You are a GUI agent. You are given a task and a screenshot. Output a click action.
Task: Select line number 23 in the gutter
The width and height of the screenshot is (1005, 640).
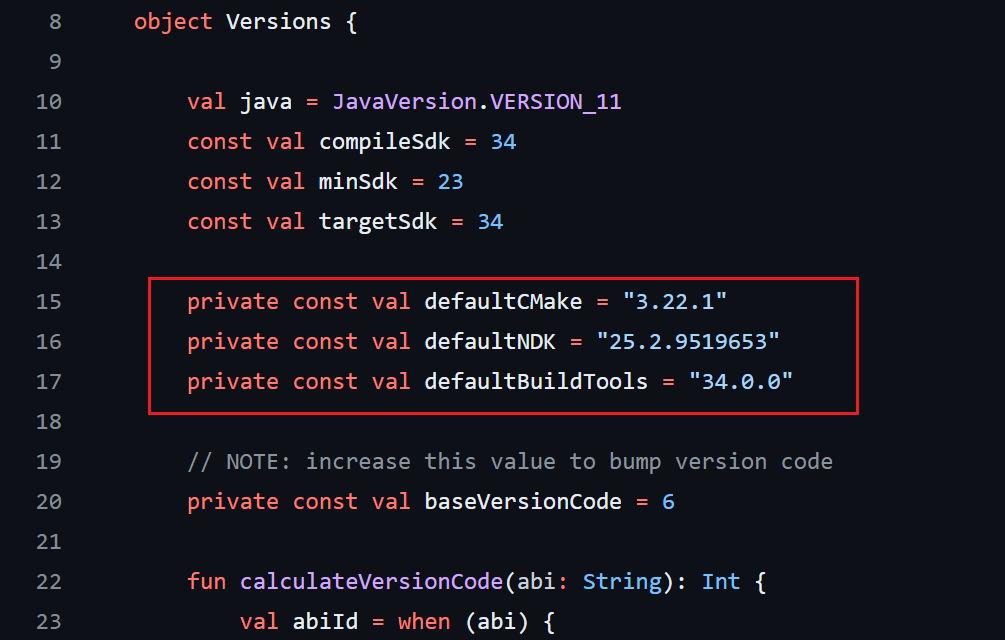48,622
